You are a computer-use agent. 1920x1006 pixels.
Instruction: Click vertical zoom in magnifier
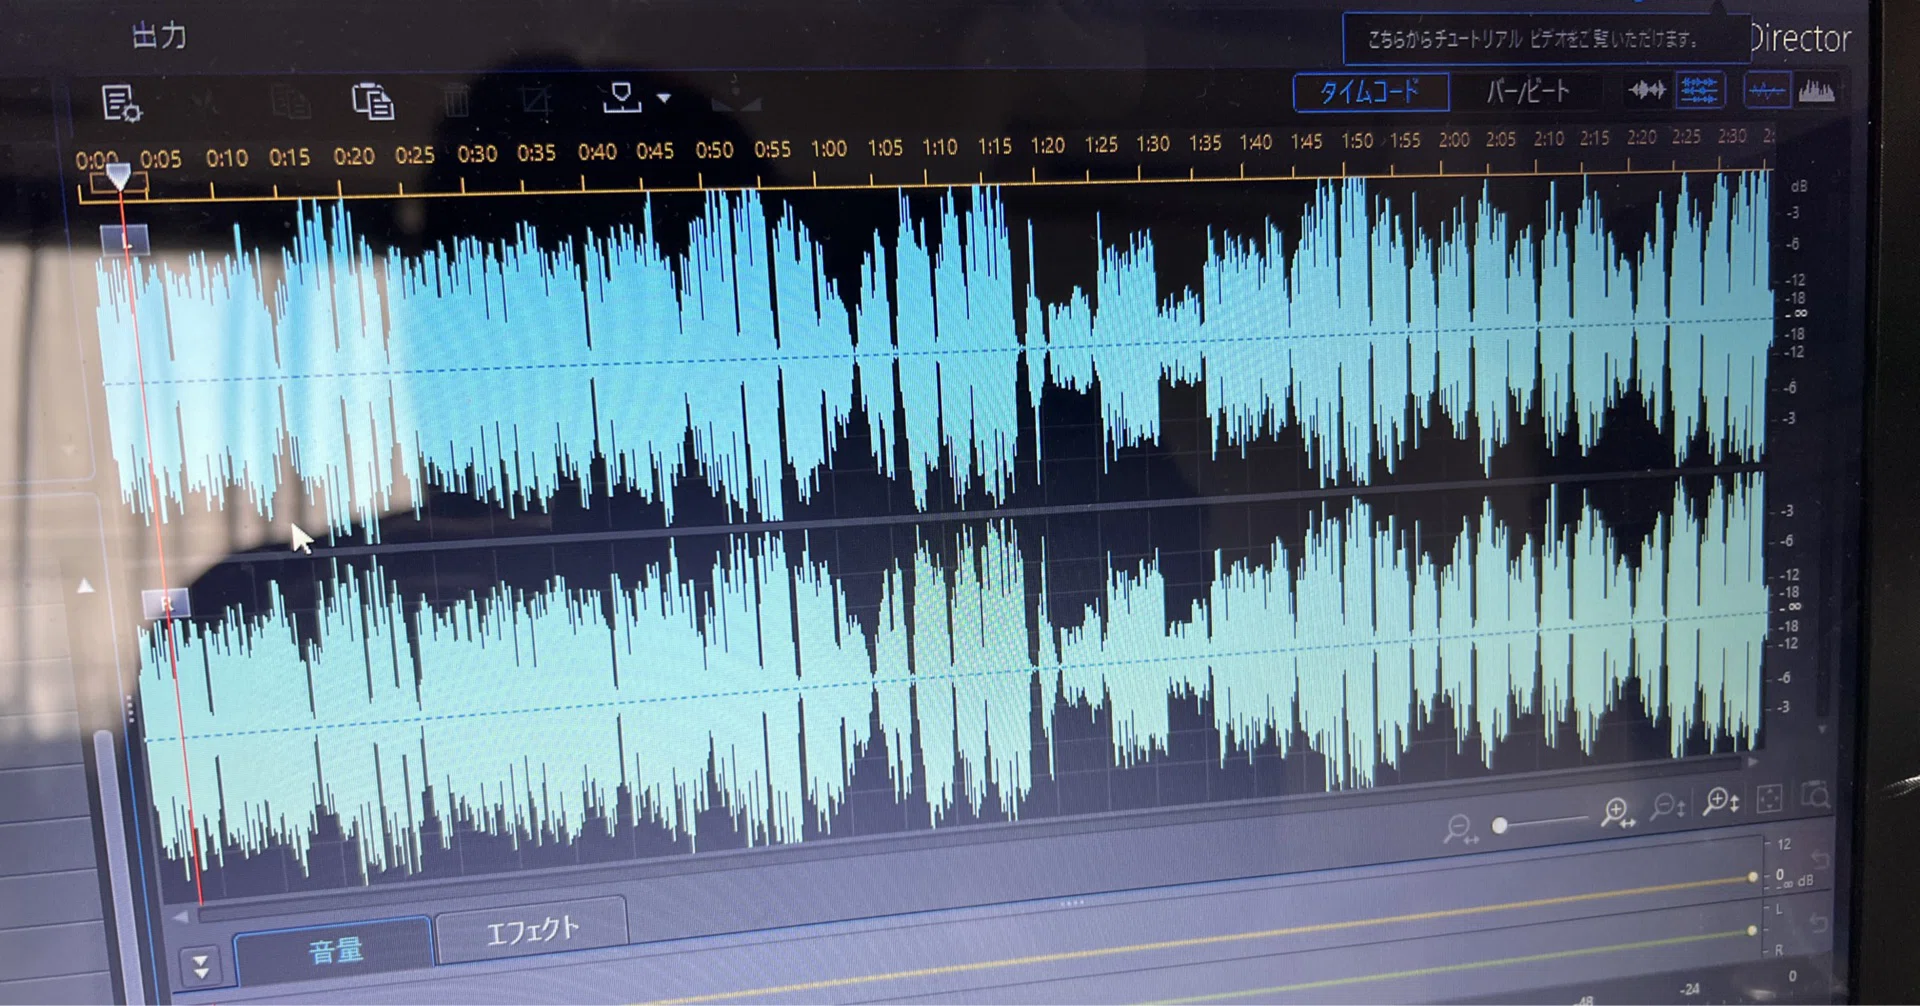pyautogui.click(x=1721, y=801)
